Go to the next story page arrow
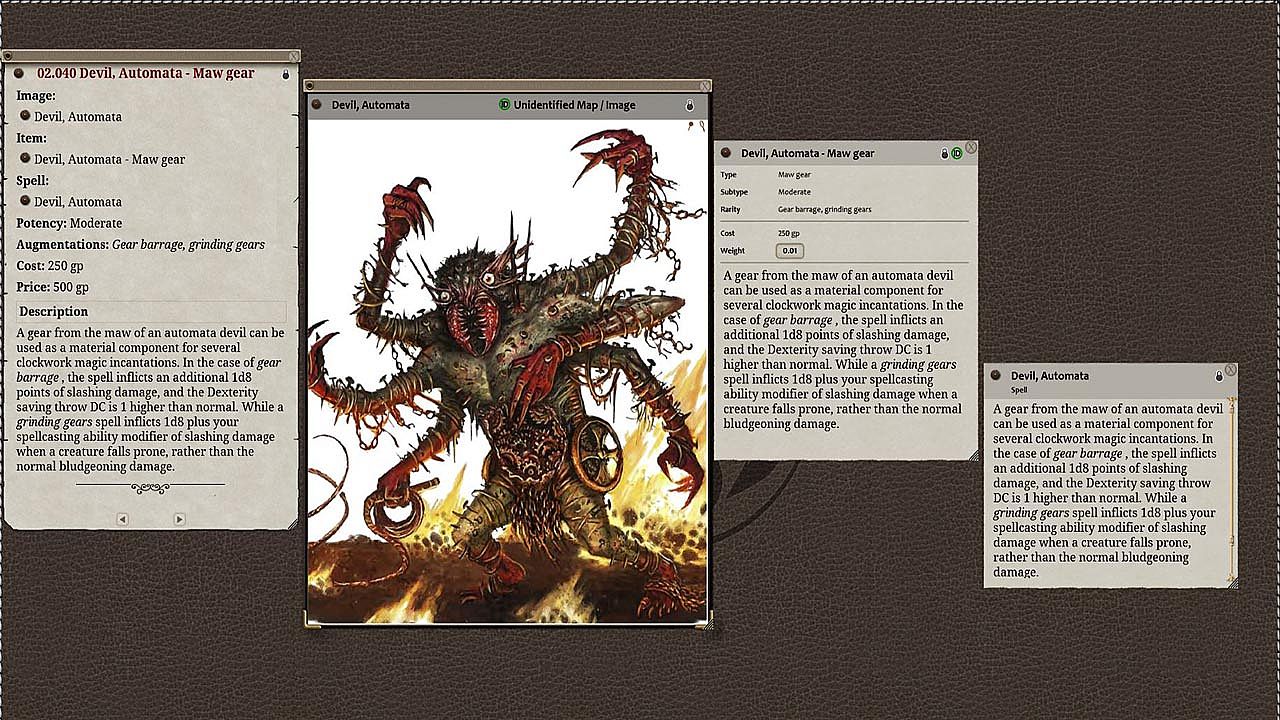Viewport: 1280px width, 720px height. pos(179,519)
